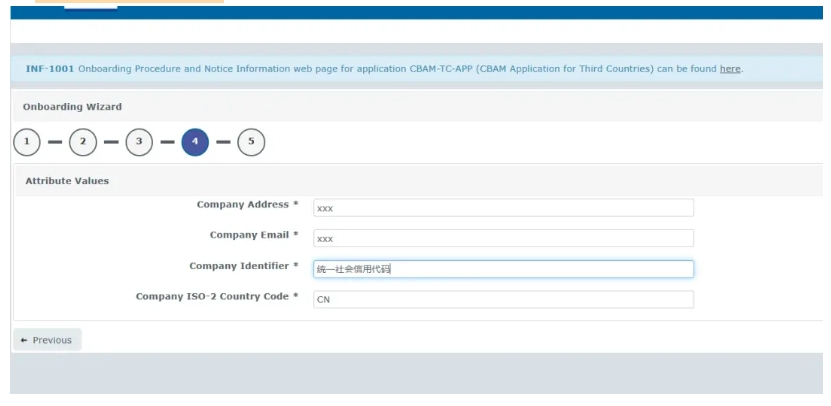The width and height of the screenshot is (831, 406).
Task: Click the Previous button
Action: (47, 340)
